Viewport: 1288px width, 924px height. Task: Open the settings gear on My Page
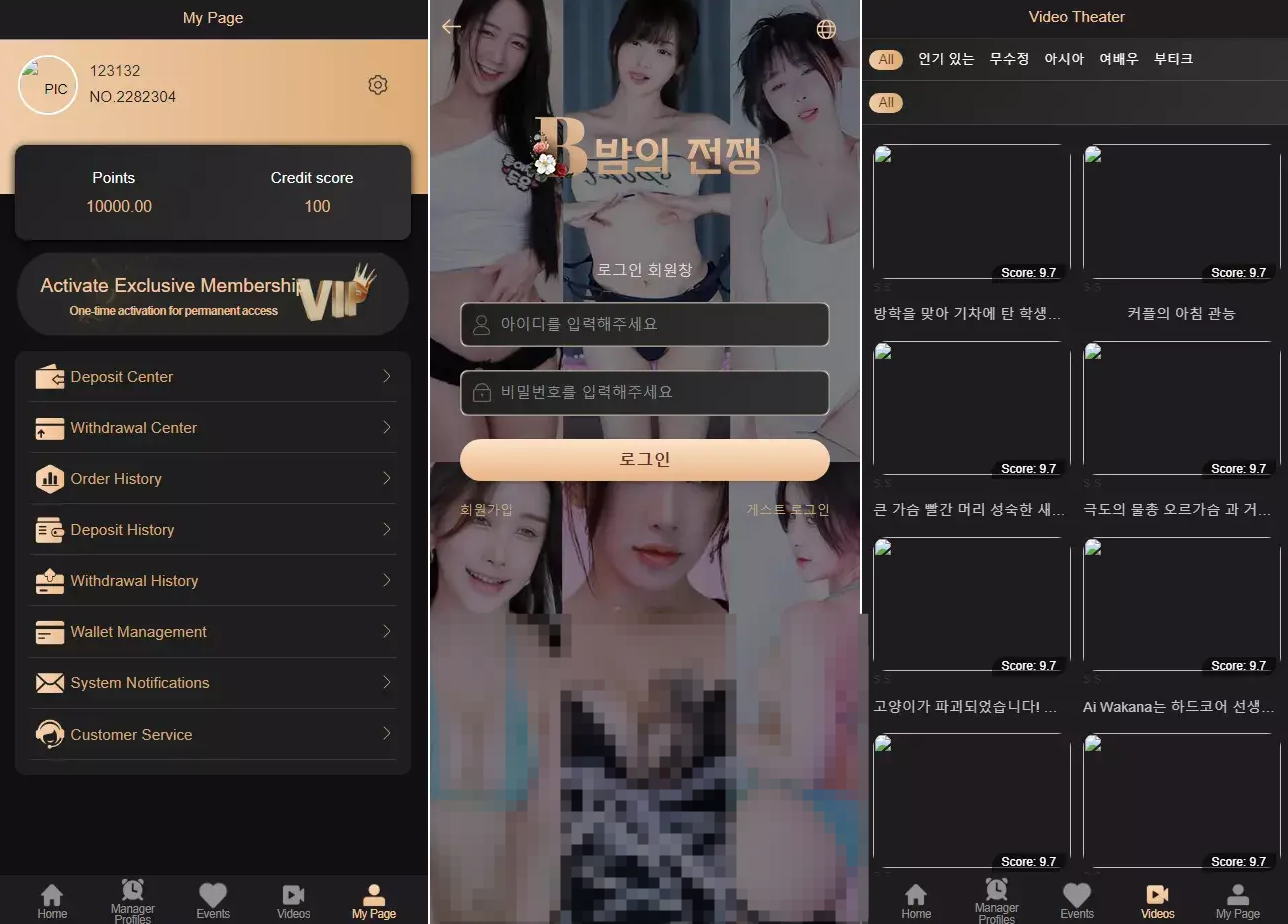(378, 84)
